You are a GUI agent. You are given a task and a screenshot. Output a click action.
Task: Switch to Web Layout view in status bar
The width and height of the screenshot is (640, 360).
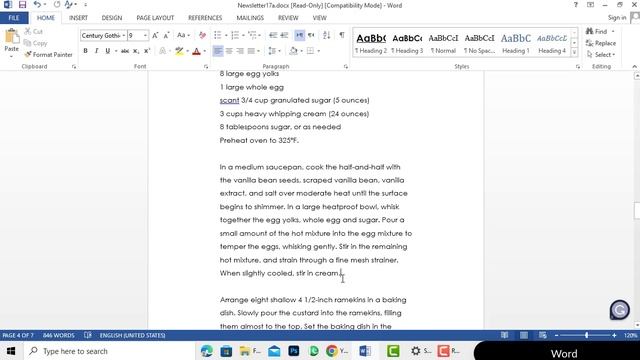click(542, 335)
